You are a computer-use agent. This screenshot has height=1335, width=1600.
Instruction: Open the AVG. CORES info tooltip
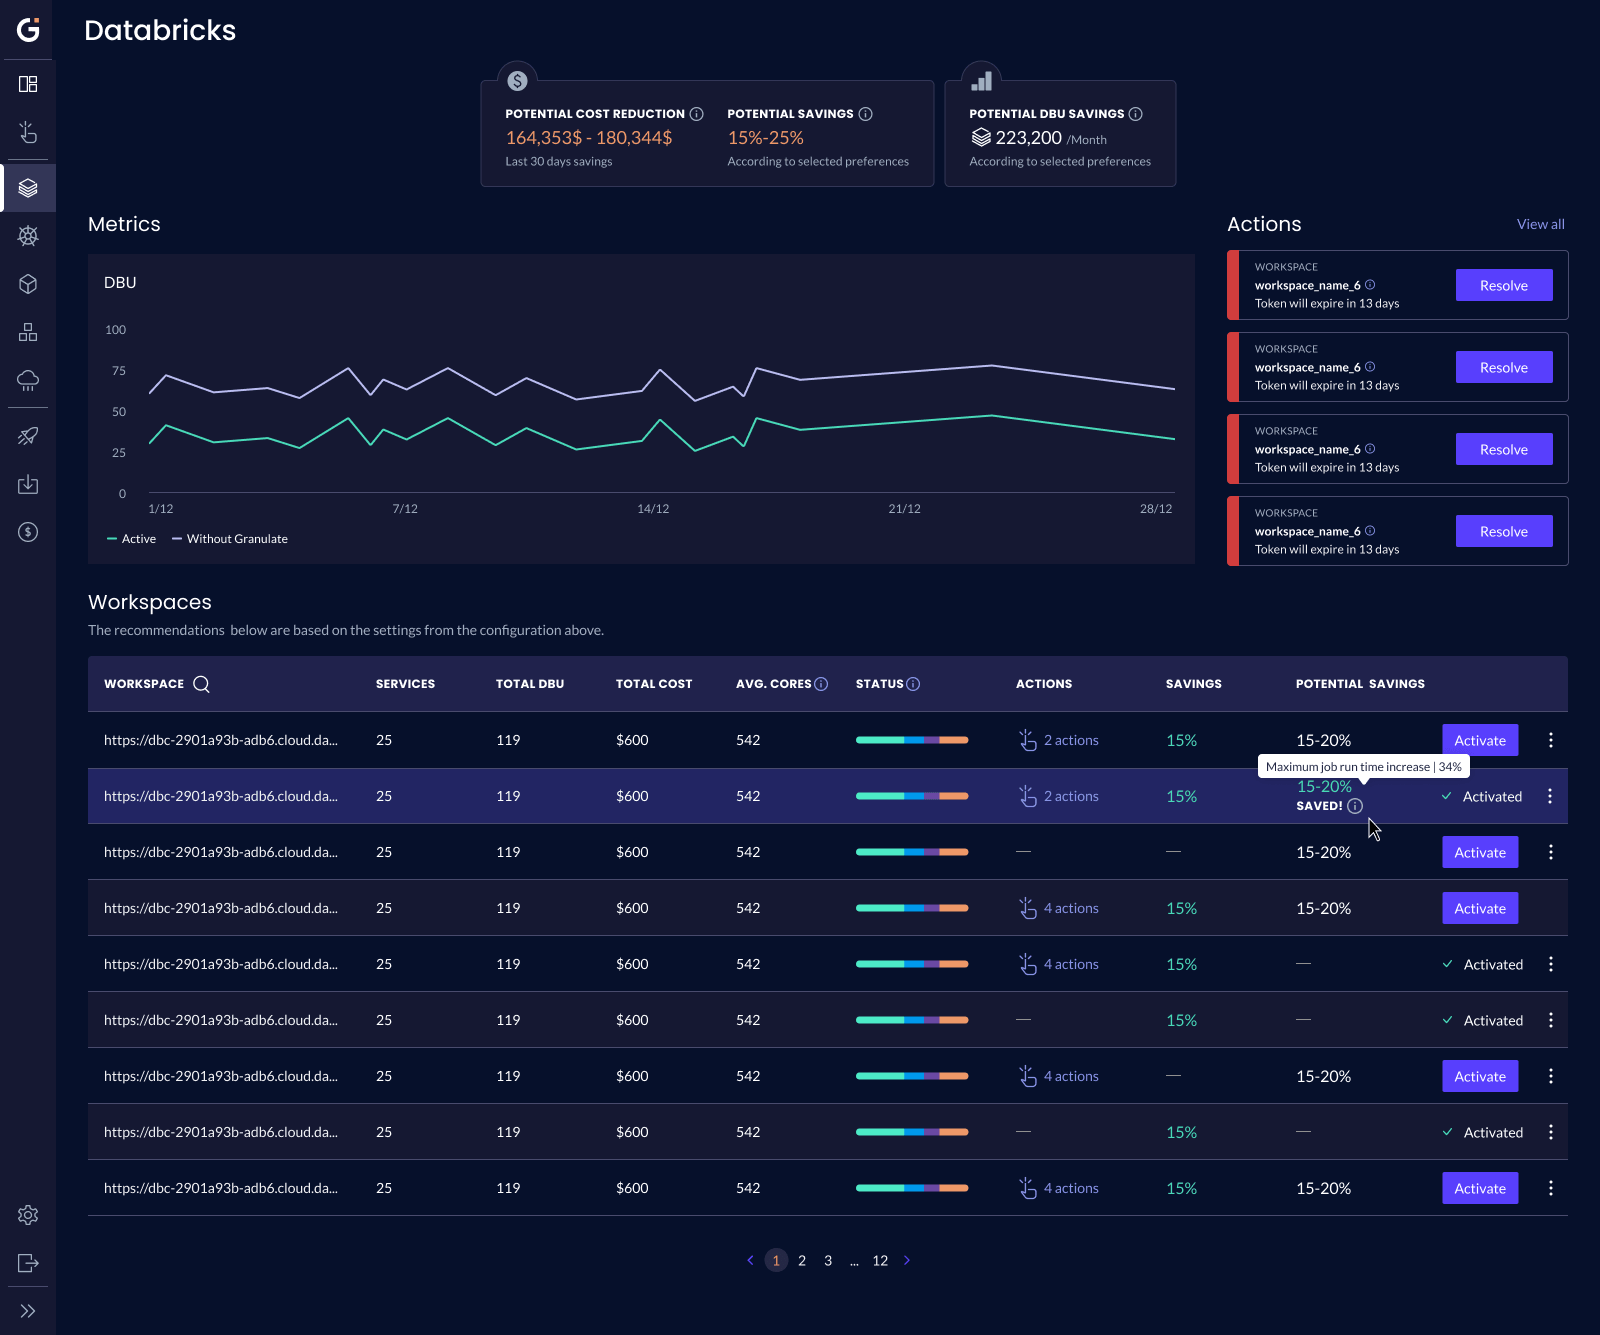coord(820,684)
